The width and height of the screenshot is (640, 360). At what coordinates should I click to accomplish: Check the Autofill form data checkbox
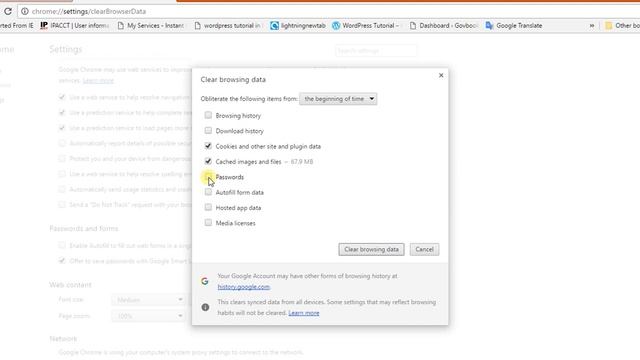coord(208,192)
